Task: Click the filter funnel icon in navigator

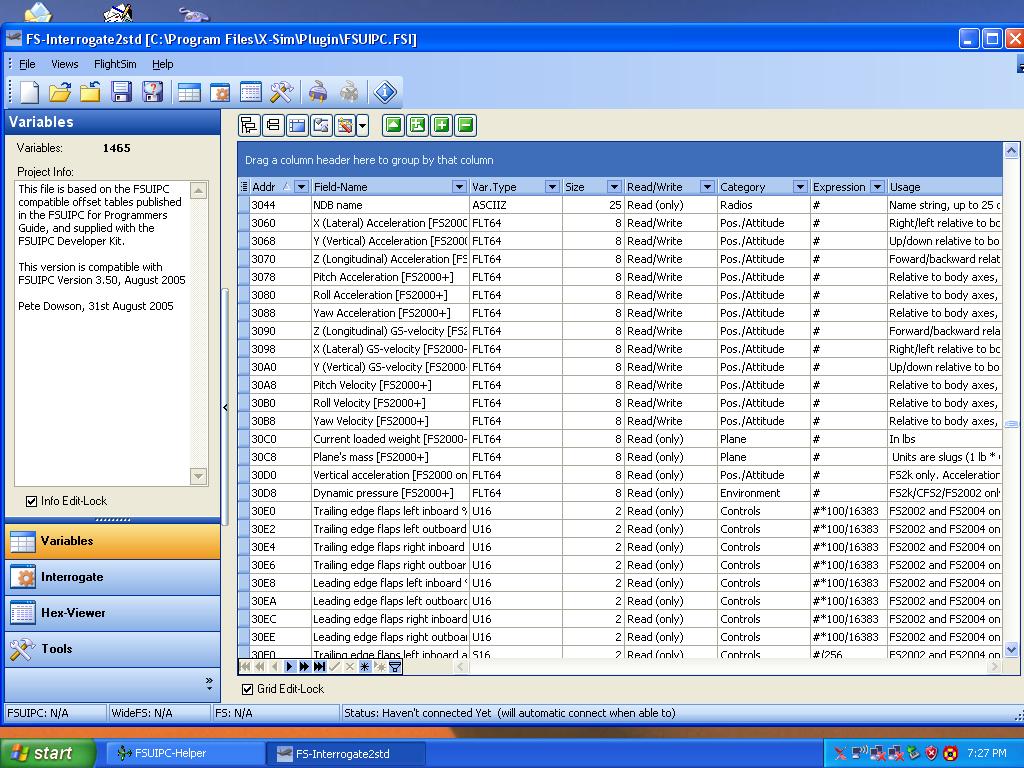Action: (x=395, y=667)
